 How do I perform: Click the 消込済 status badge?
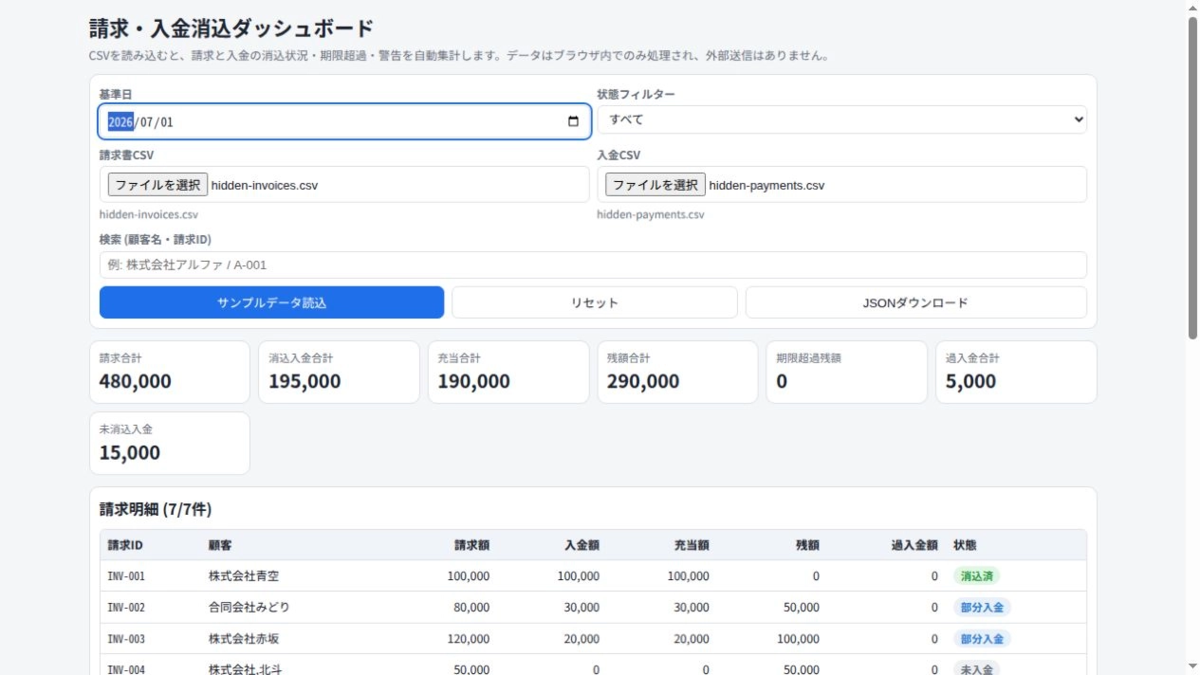(976, 576)
